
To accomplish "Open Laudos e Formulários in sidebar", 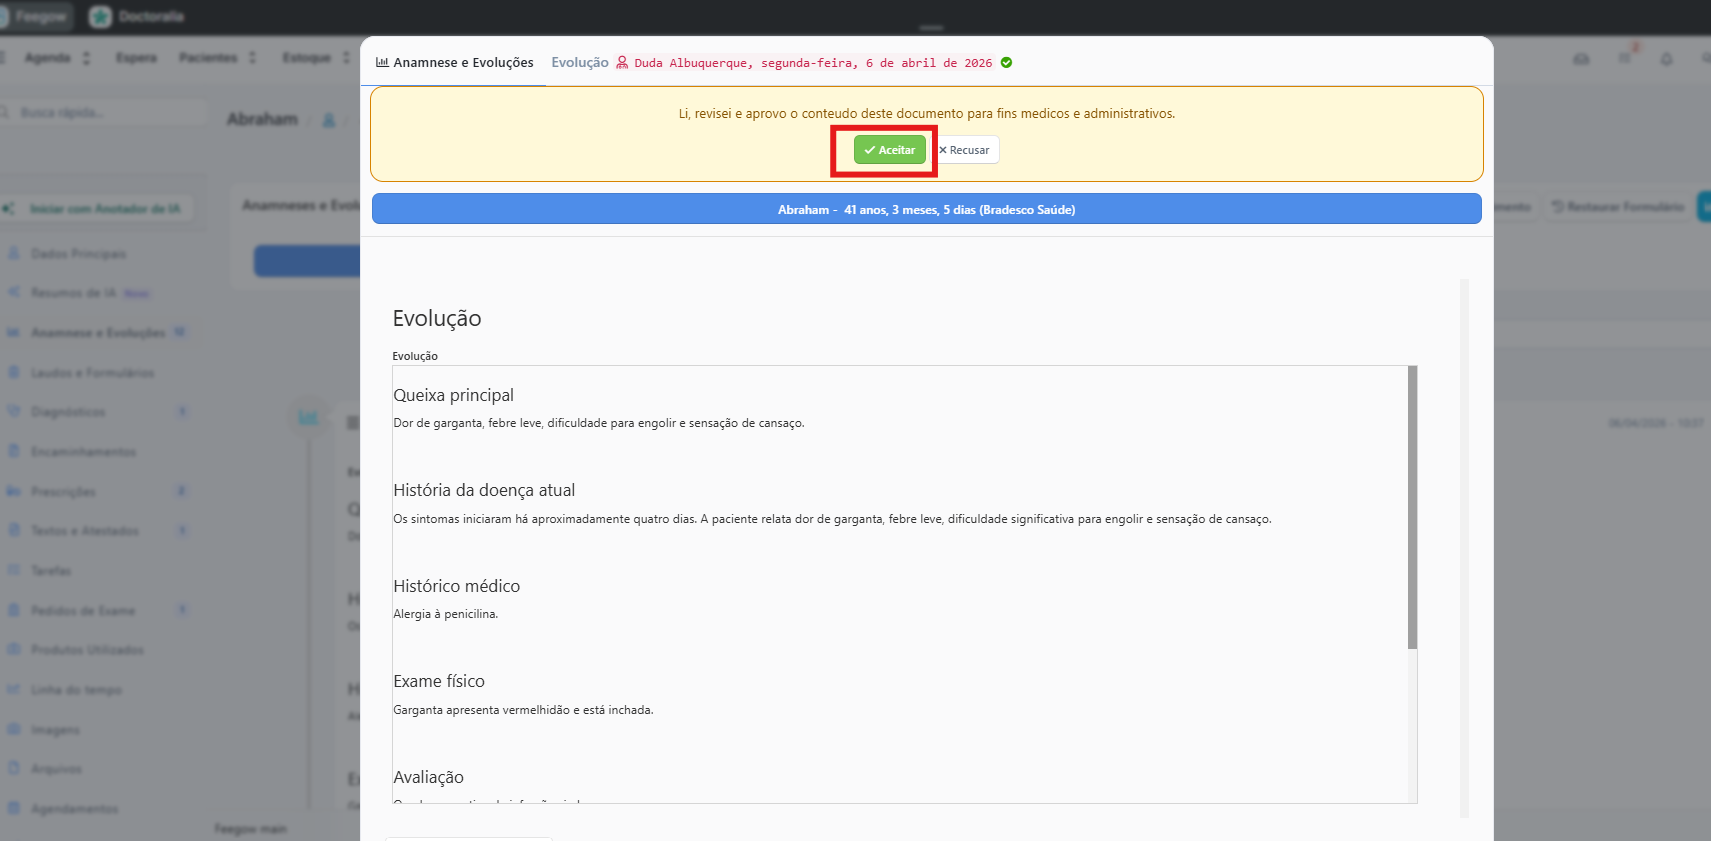I will point(92,373).
